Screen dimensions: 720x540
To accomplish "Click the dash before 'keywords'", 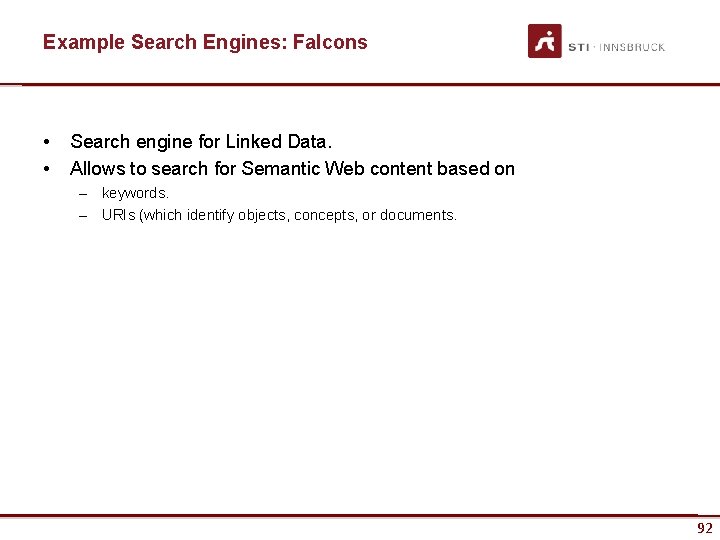I will 83,194.
